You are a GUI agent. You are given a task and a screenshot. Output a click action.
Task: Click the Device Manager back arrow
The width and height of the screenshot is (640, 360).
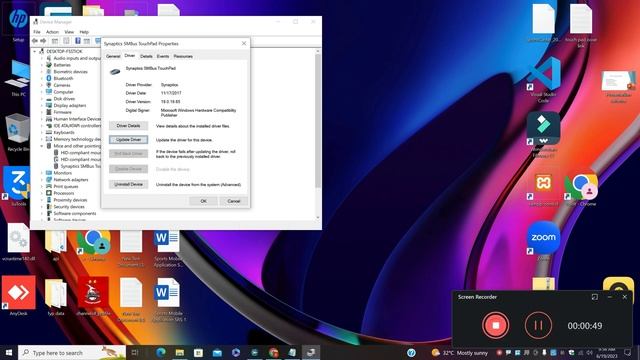[35, 41]
